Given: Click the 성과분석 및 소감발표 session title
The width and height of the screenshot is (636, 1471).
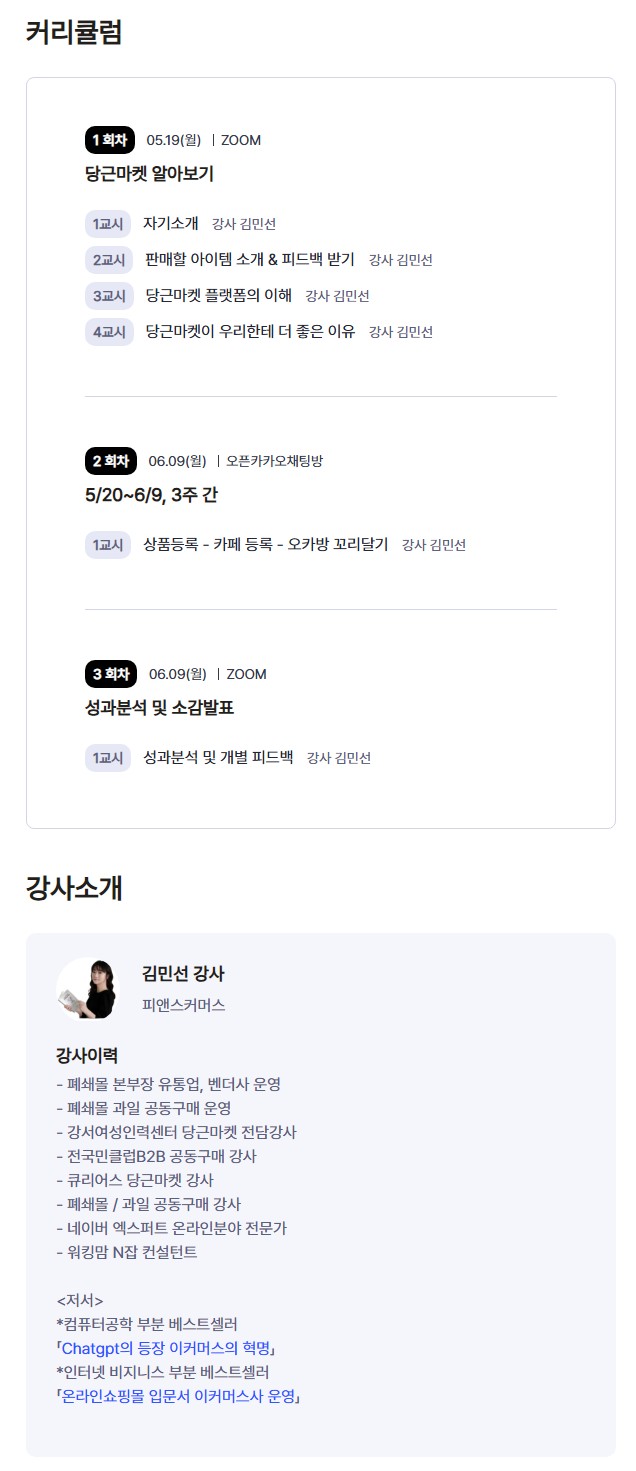Looking at the screenshot, I should (160, 708).
